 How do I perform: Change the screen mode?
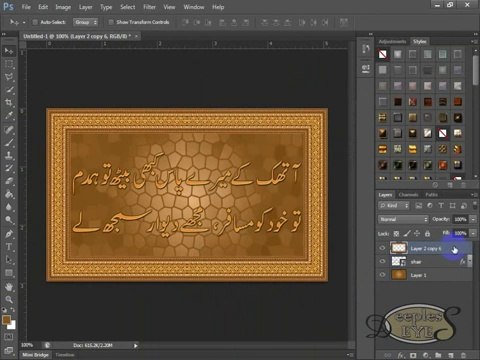point(9,350)
